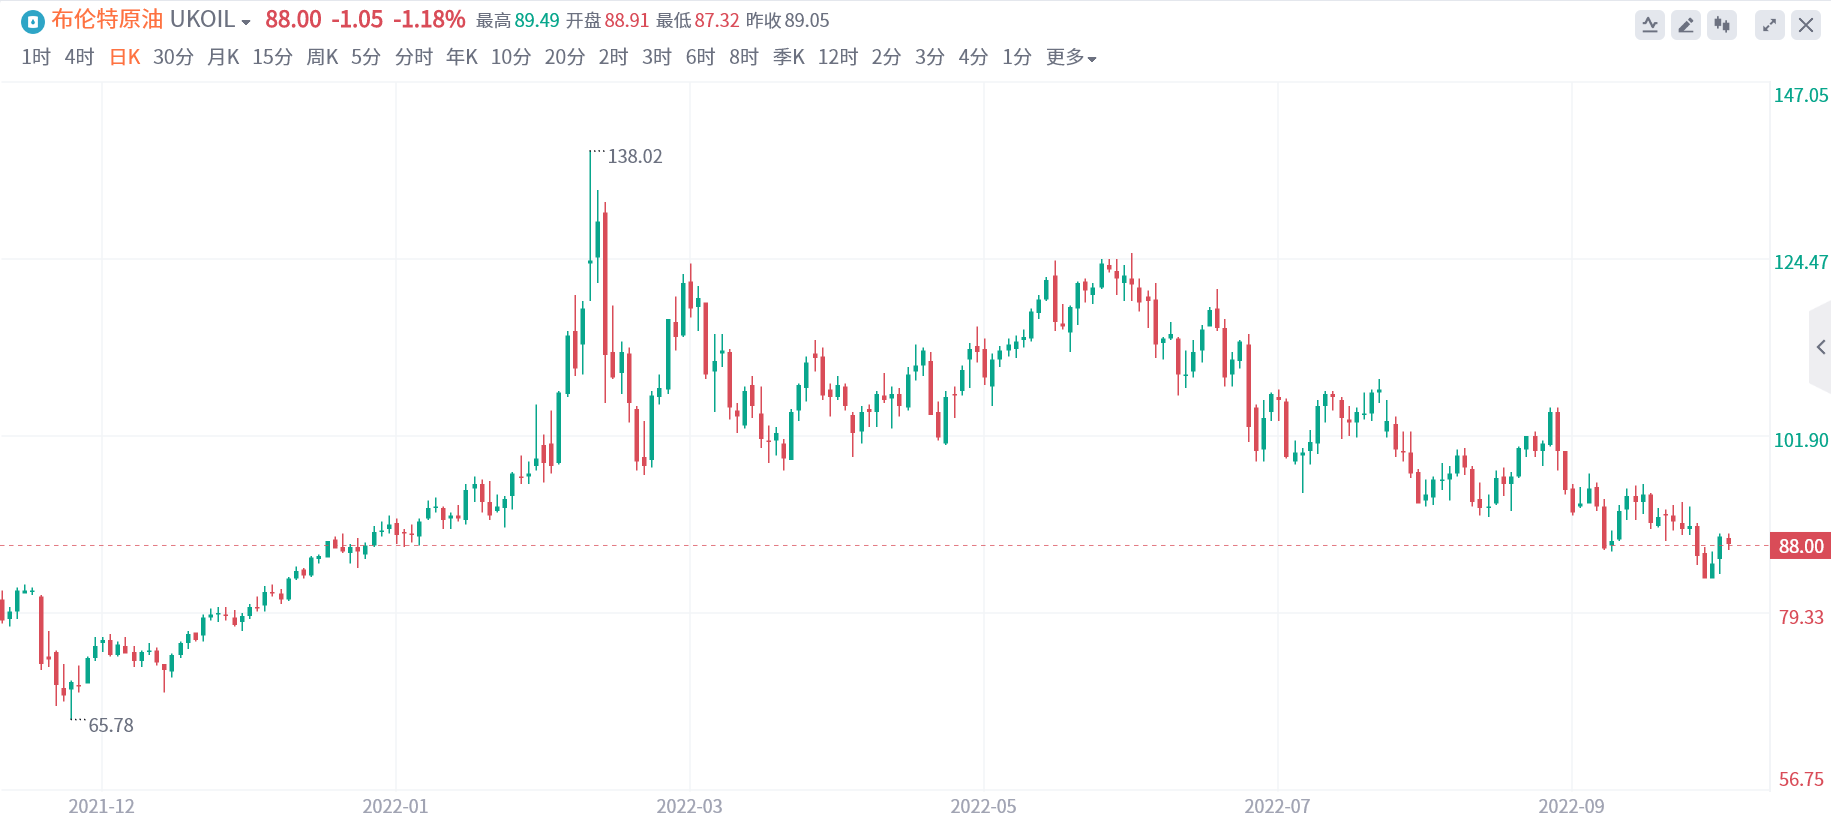Click the 88.00 current price label
1831x818 pixels.
tap(1800, 546)
